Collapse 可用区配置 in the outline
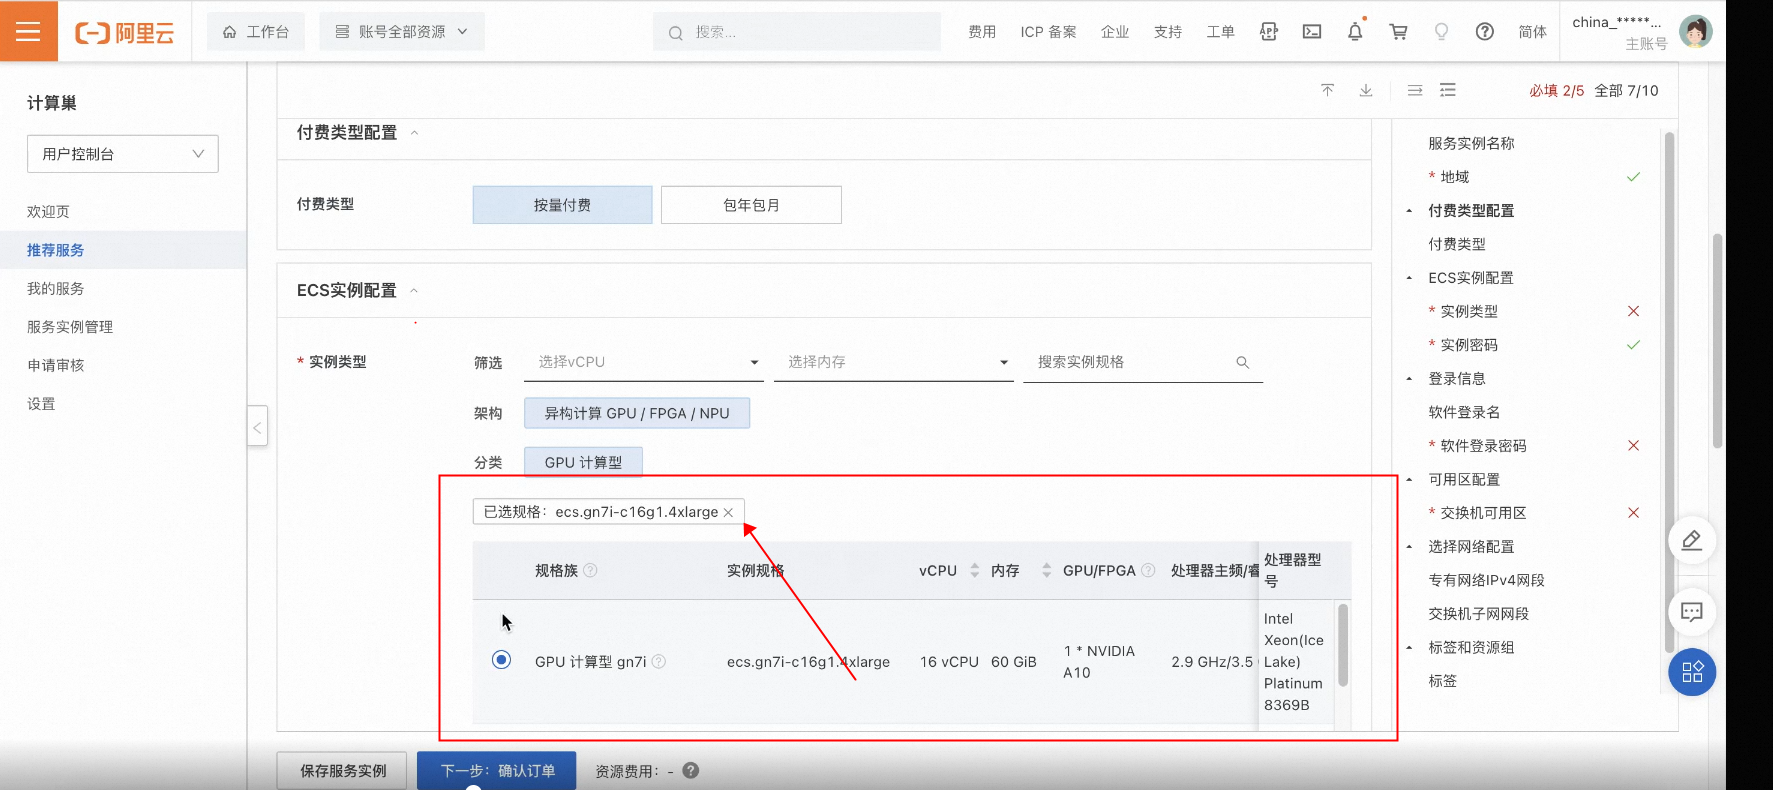This screenshot has height=790, width=1773. click(x=1409, y=480)
